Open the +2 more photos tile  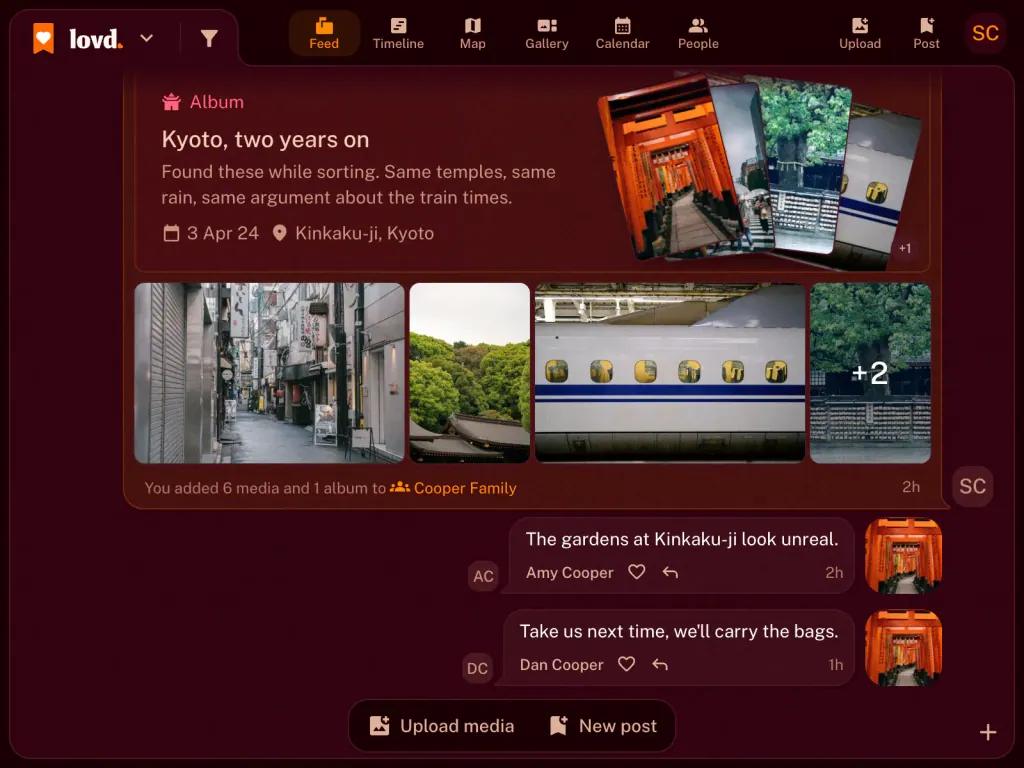click(871, 373)
